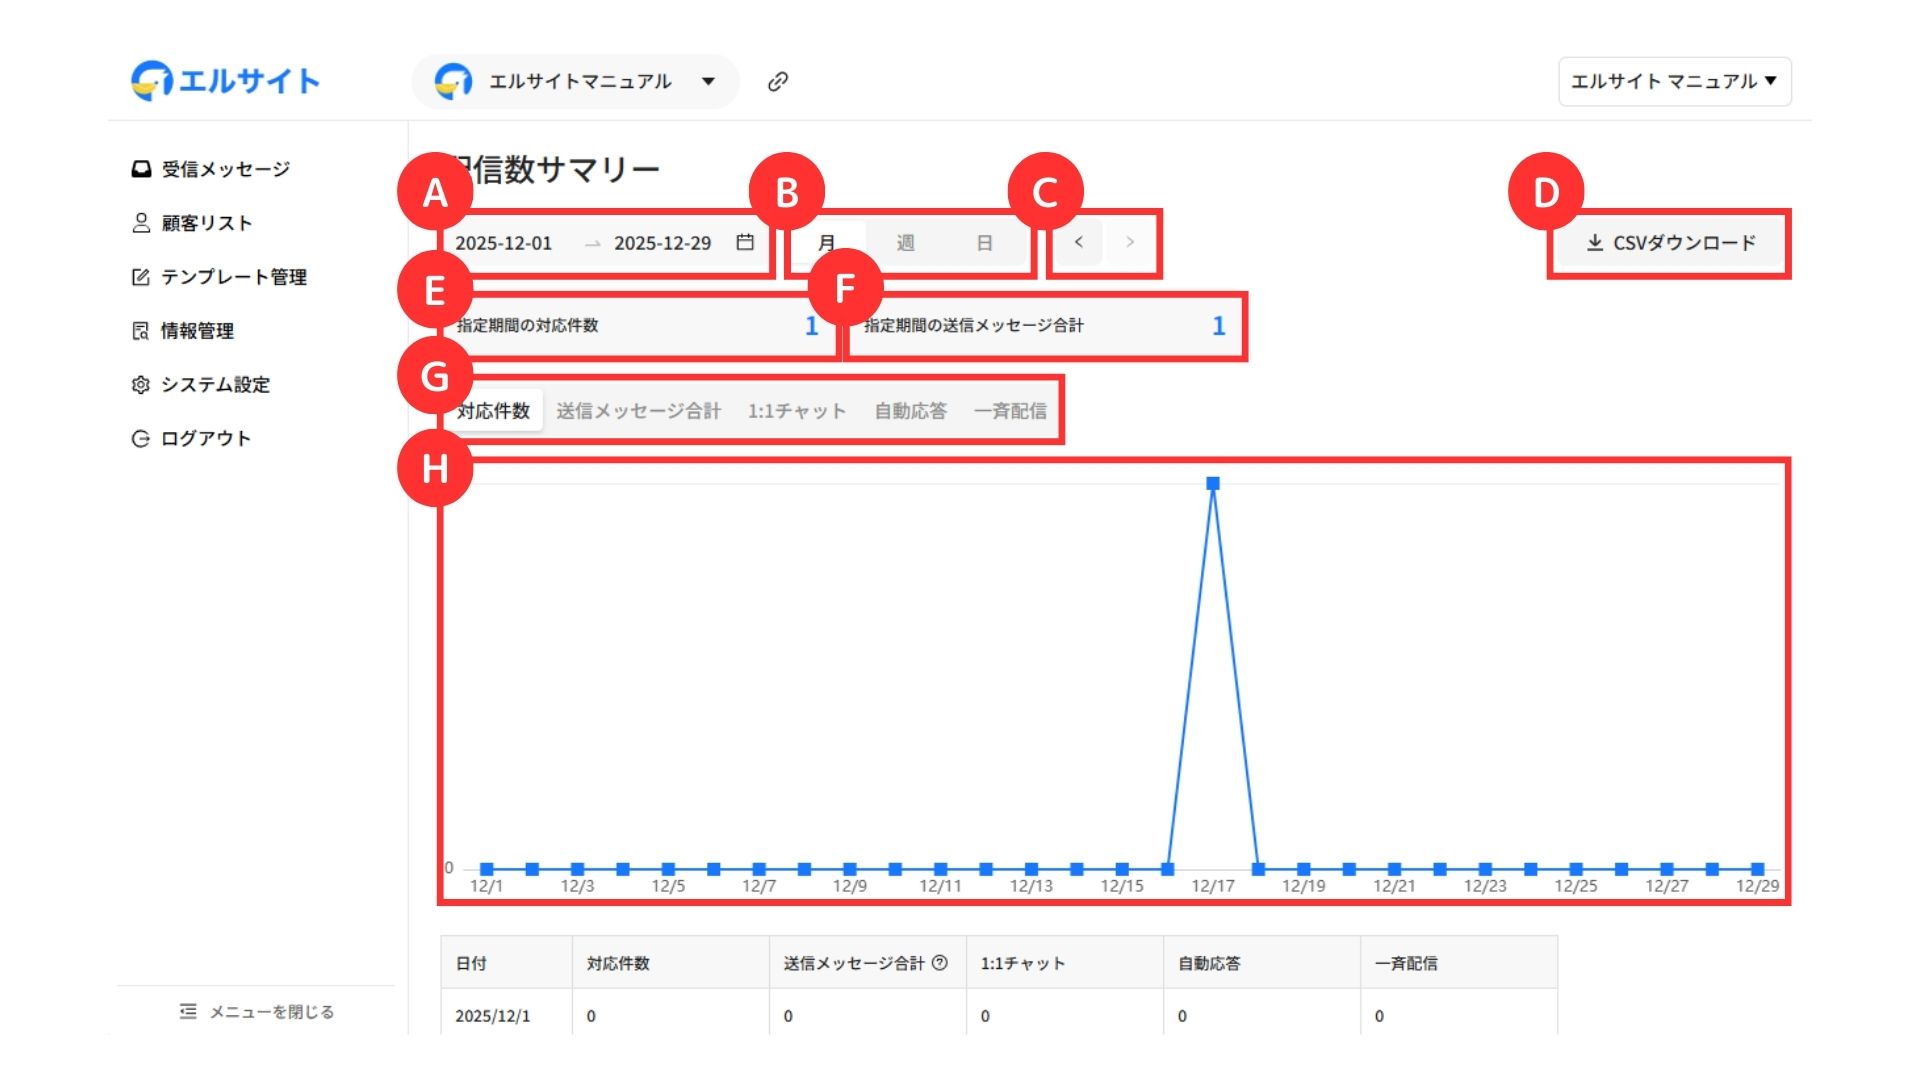The image size is (1920, 1080).
Task: Switch to the 送信メッセージ合計 tab
Action: [x=638, y=411]
